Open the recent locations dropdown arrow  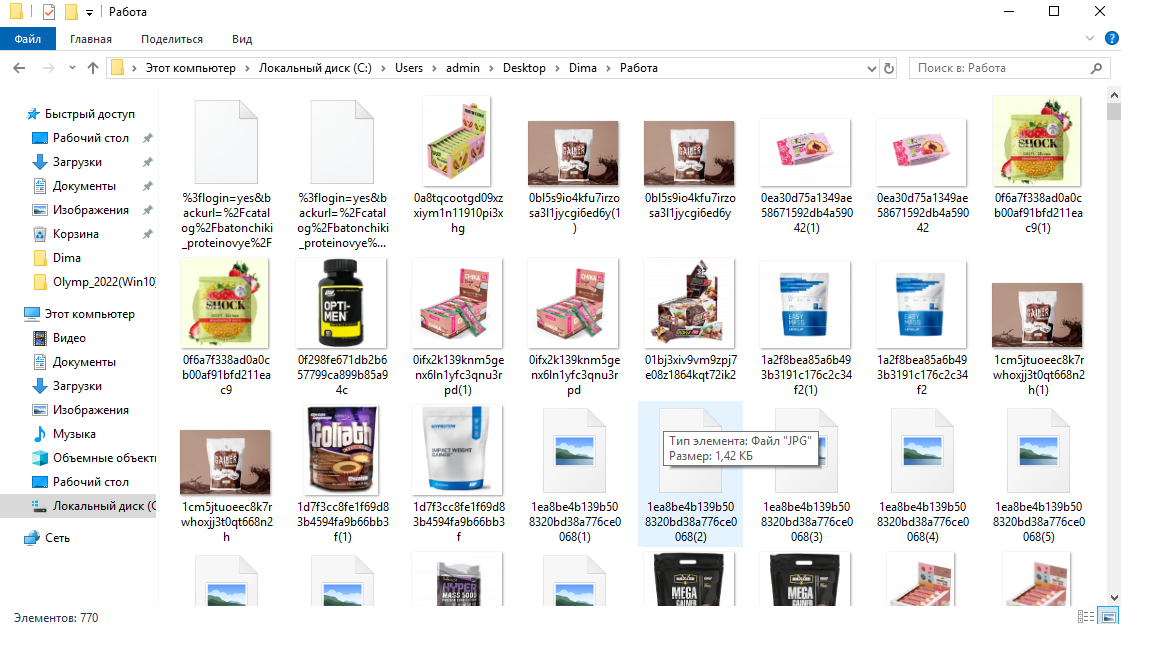pyautogui.click(x=72, y=68)
